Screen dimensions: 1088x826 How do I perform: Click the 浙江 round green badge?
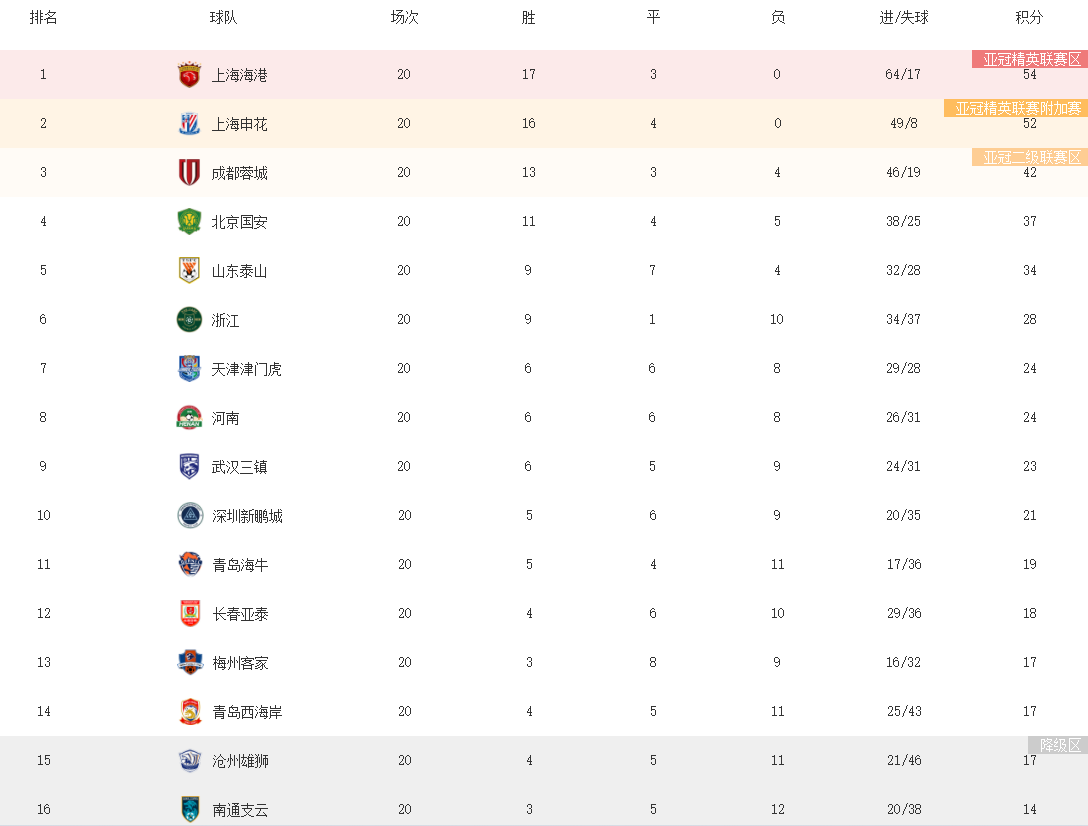189,319
